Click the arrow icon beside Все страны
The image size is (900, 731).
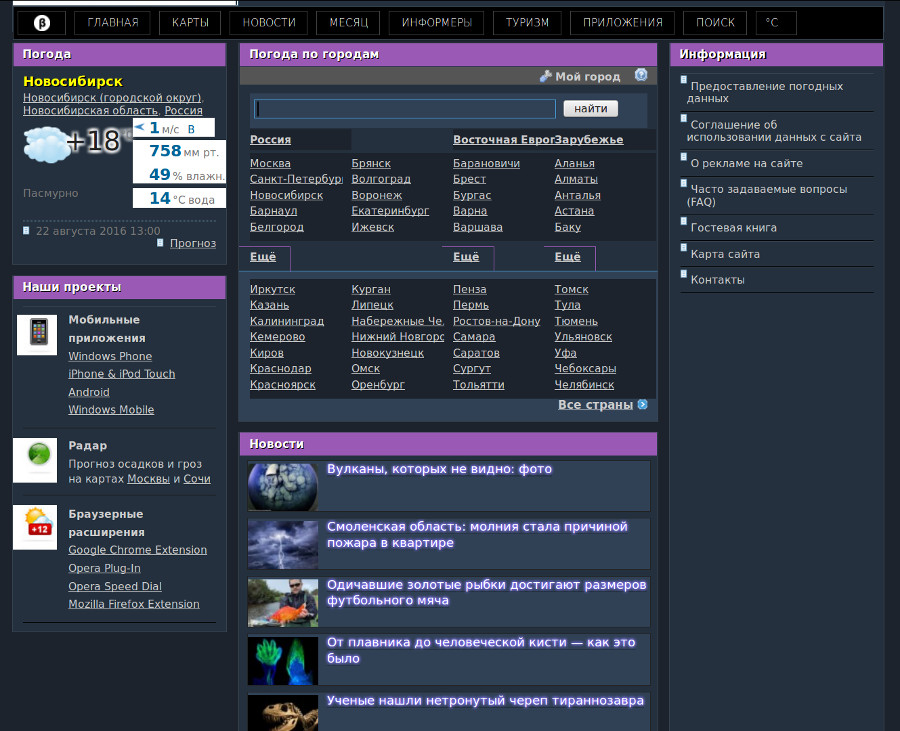coord(643,405)
